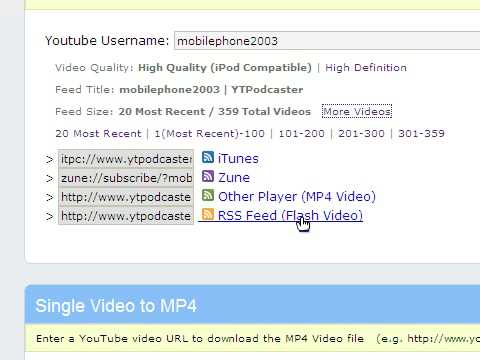Click the purple Zune RSS icon
Viewport: 480px width, 360px height.
click(x=208, y=176)
